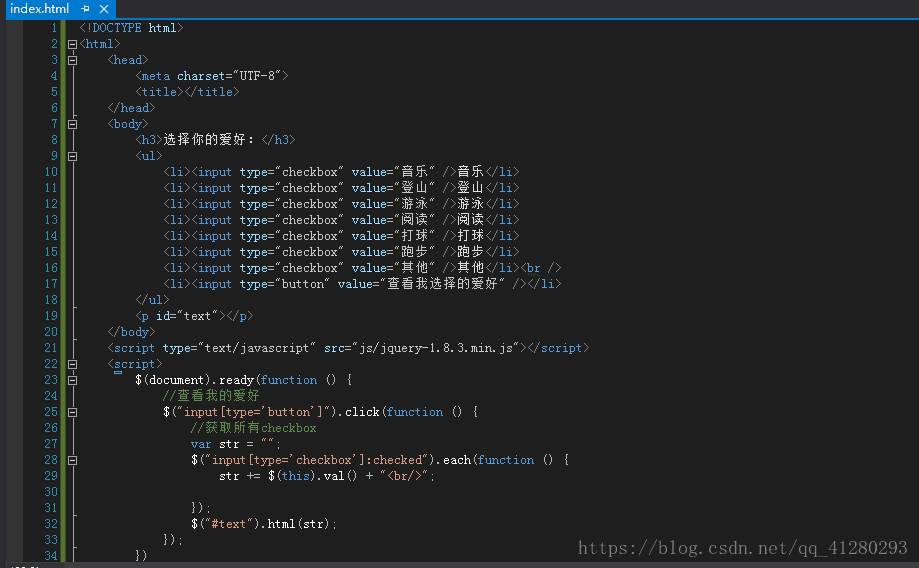The image size is (919, 568).
Task: Collapse the document ready function on line 23
Action: [72, 380]
